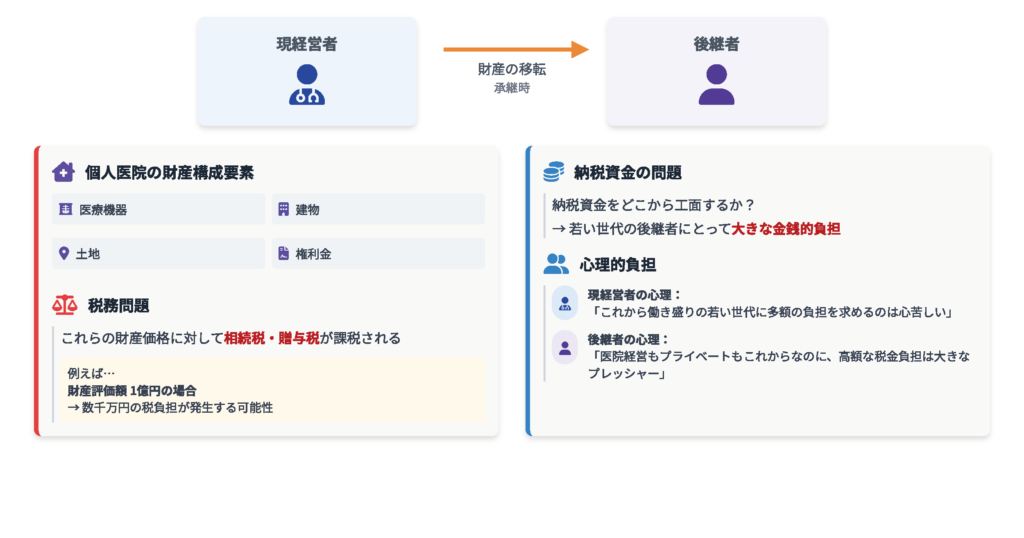Select the 建物 item box
The image size is (1024, 538).
(x=378, y=209)
